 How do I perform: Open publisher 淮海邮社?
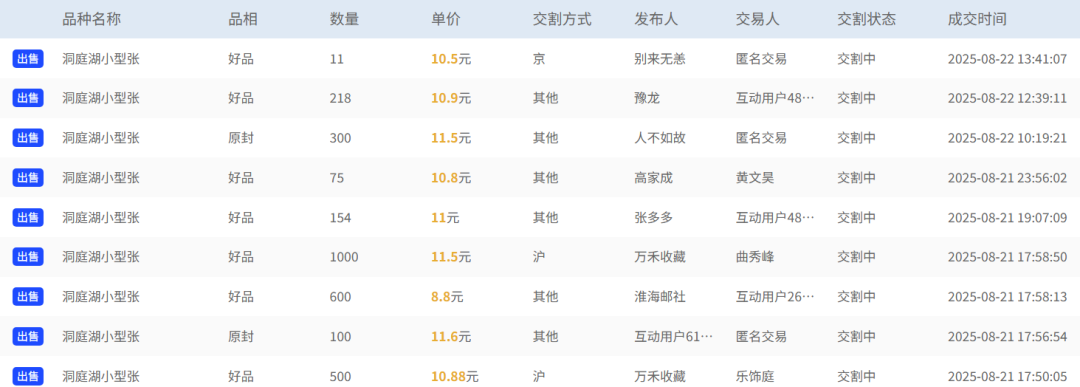tap(659, 297)
